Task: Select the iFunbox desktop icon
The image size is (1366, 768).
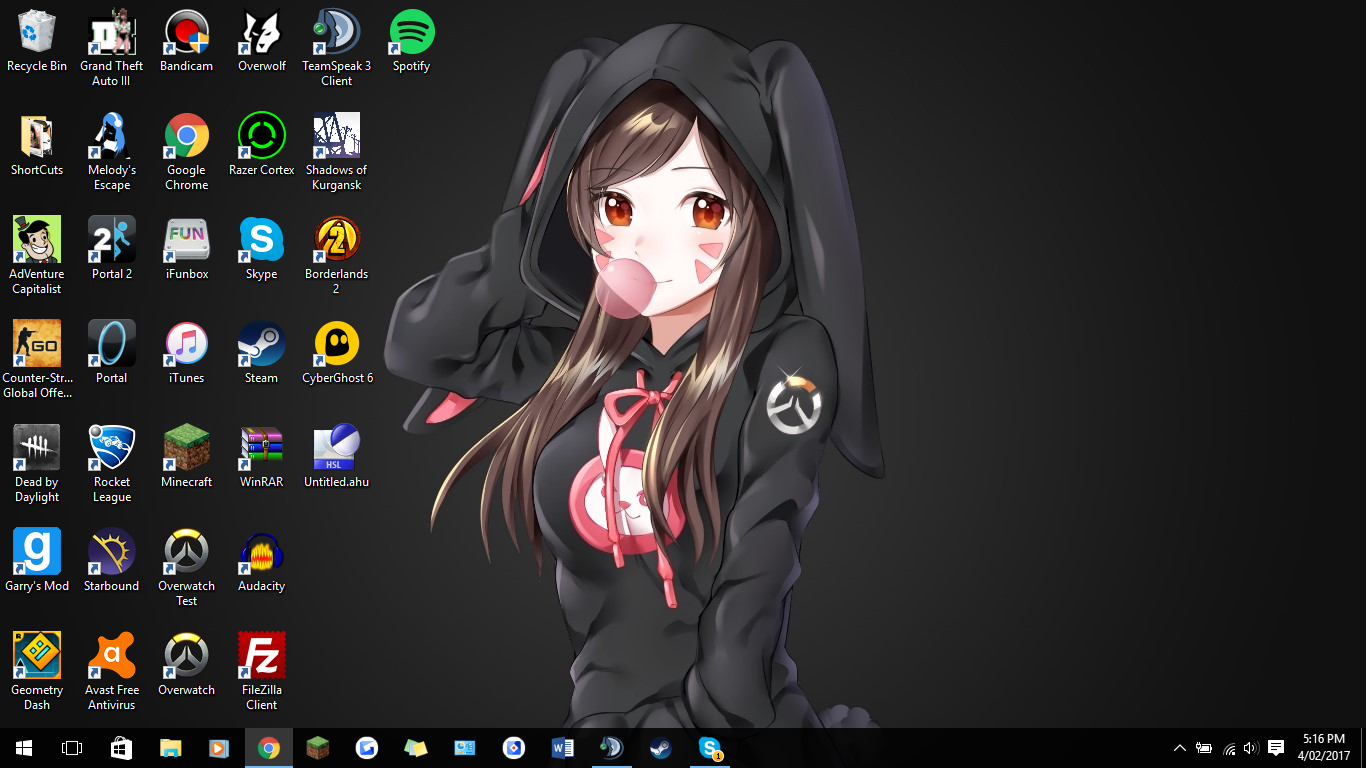Action: tap(186, 250)
